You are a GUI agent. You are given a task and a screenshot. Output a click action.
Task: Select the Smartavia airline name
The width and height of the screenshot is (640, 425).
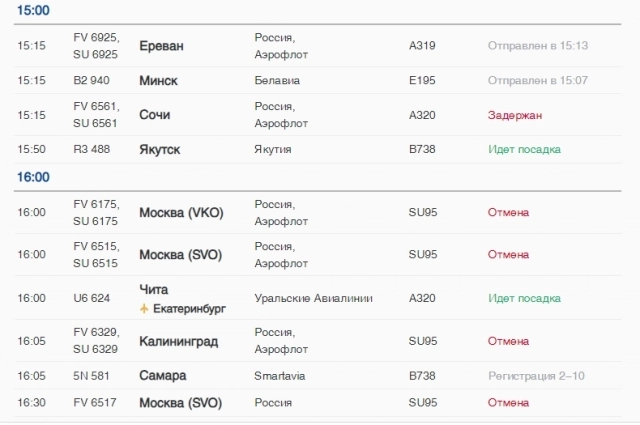280,376
